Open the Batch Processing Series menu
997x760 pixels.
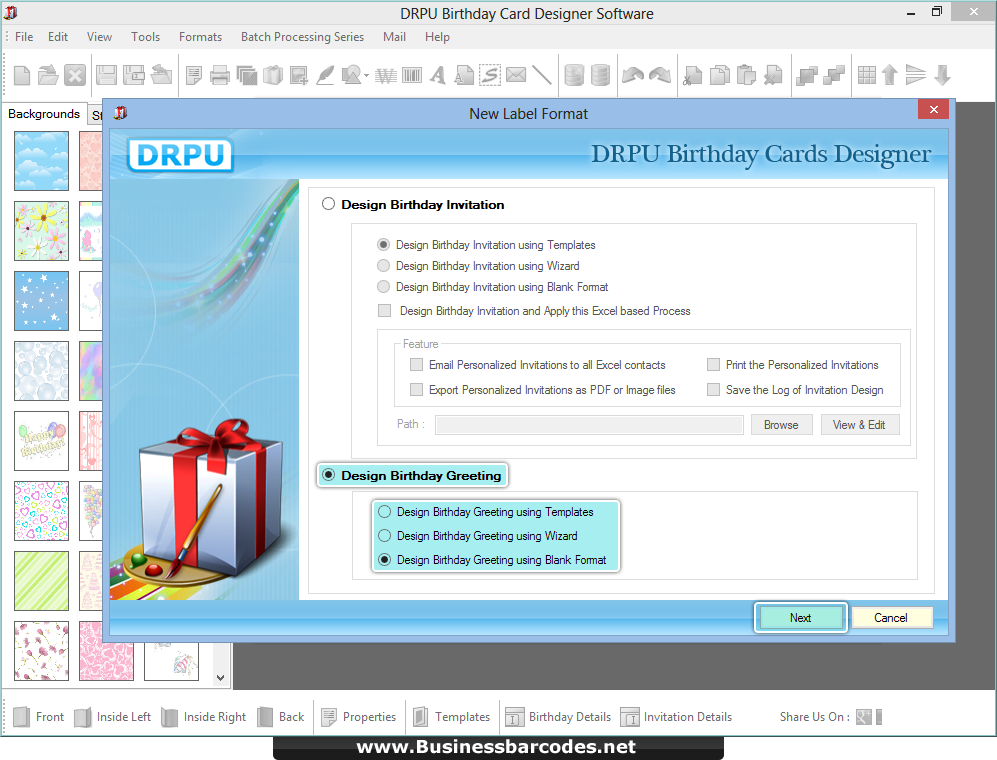coord(303,37)
